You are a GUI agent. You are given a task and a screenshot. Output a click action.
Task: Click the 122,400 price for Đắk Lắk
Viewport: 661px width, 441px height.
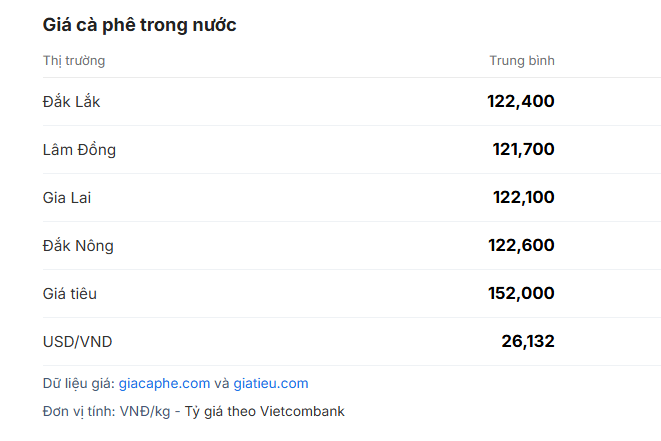521,101
